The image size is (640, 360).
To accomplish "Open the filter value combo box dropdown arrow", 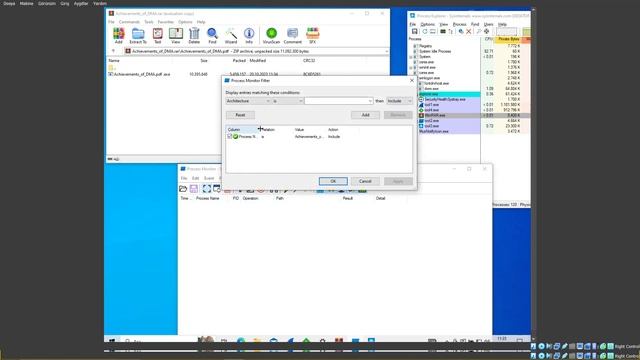I will 370,101.
